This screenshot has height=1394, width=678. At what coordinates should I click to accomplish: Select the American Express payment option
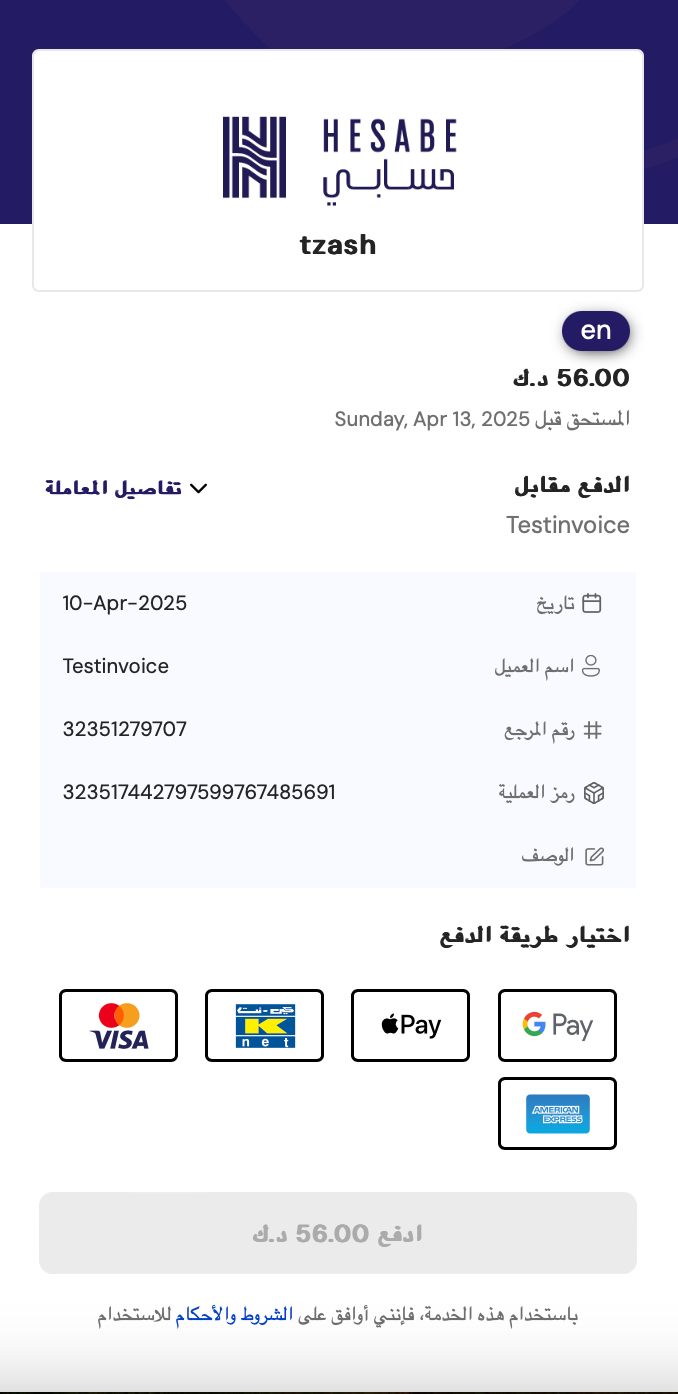pos(557,1114)
